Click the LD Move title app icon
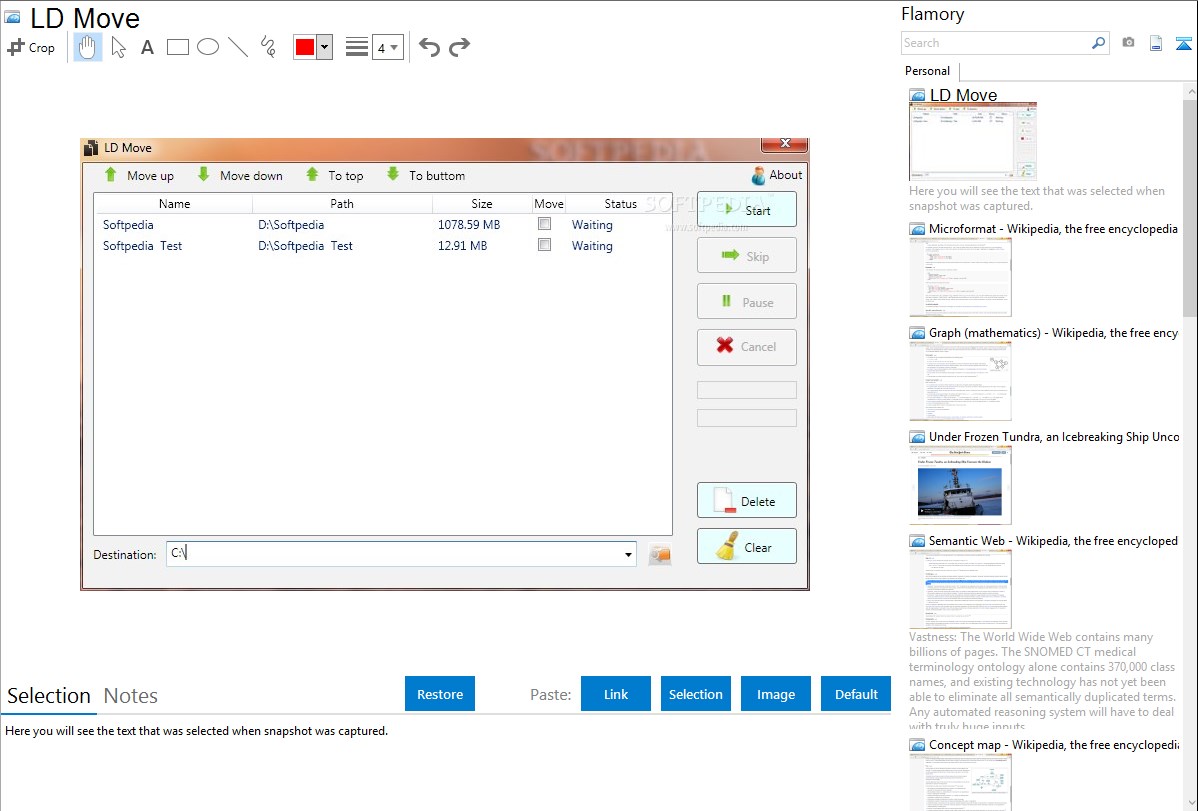Viewport: 1198px width, 811px height. 91,148
